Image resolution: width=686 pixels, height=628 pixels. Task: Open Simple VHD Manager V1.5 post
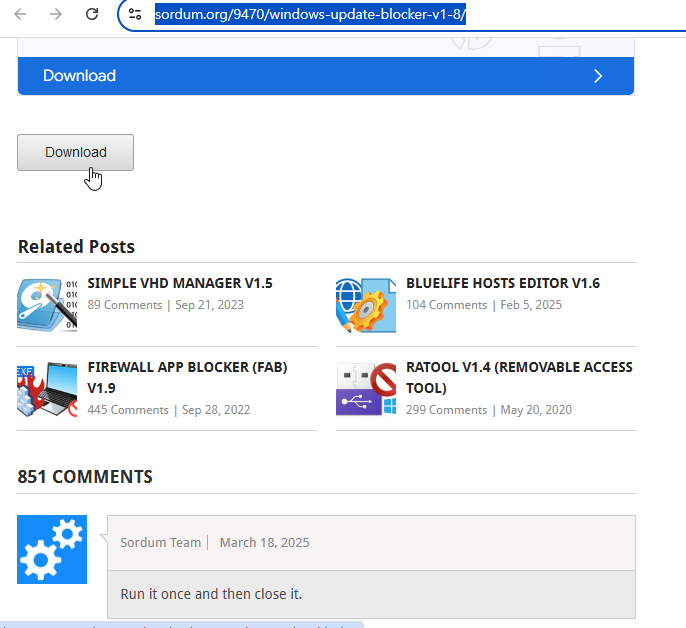pyautogui.click(x=180, y=283)
